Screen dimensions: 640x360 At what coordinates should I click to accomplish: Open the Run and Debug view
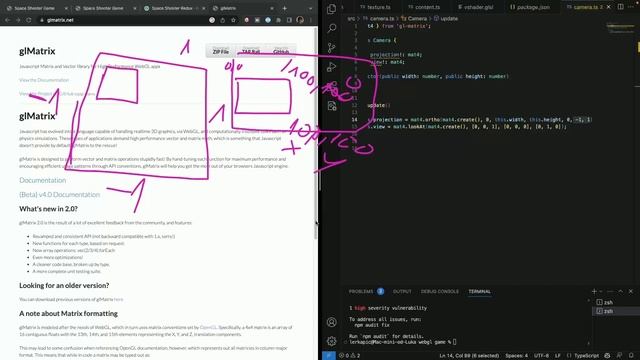click(x=332, y=67)
